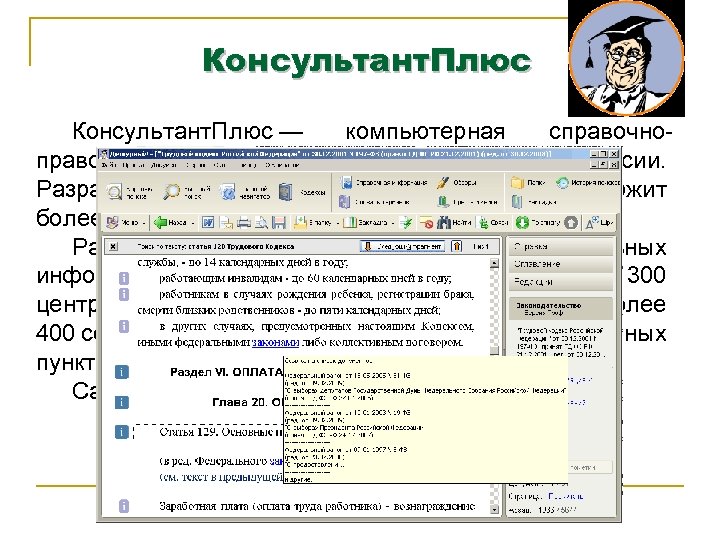Click the document vertical scrollbar thumb

coord(494,350)
